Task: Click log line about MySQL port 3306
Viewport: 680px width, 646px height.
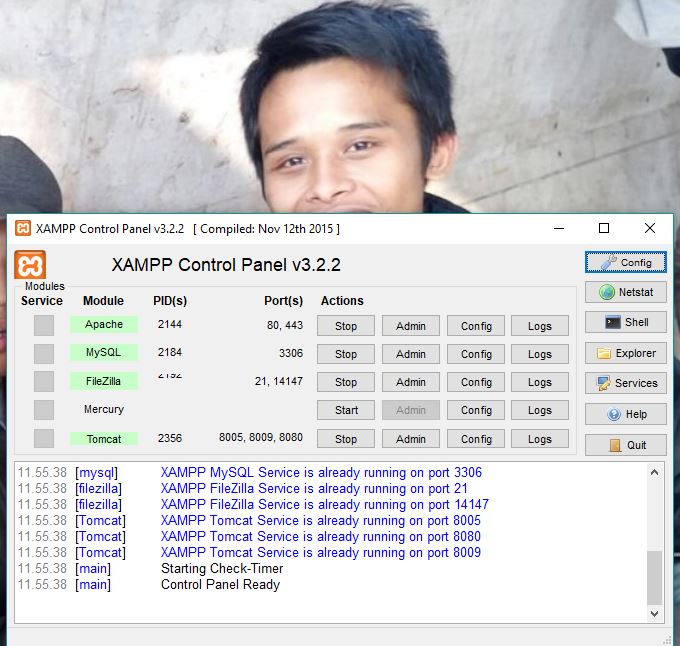Action: [321, 472]
